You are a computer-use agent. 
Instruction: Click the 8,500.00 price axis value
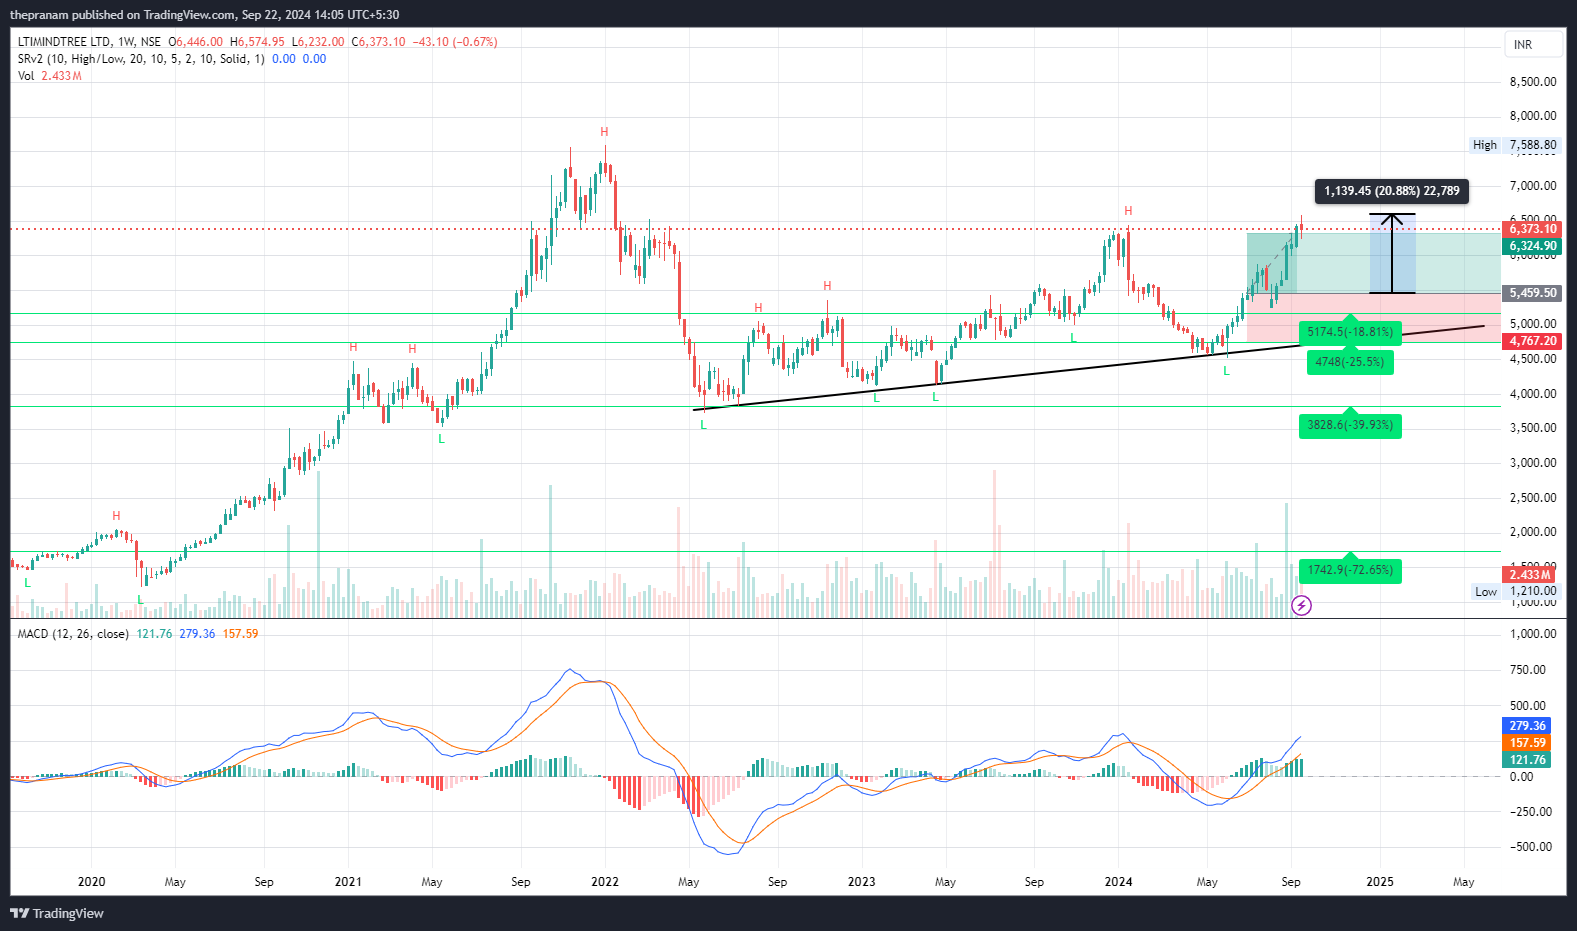(1533, 82)
